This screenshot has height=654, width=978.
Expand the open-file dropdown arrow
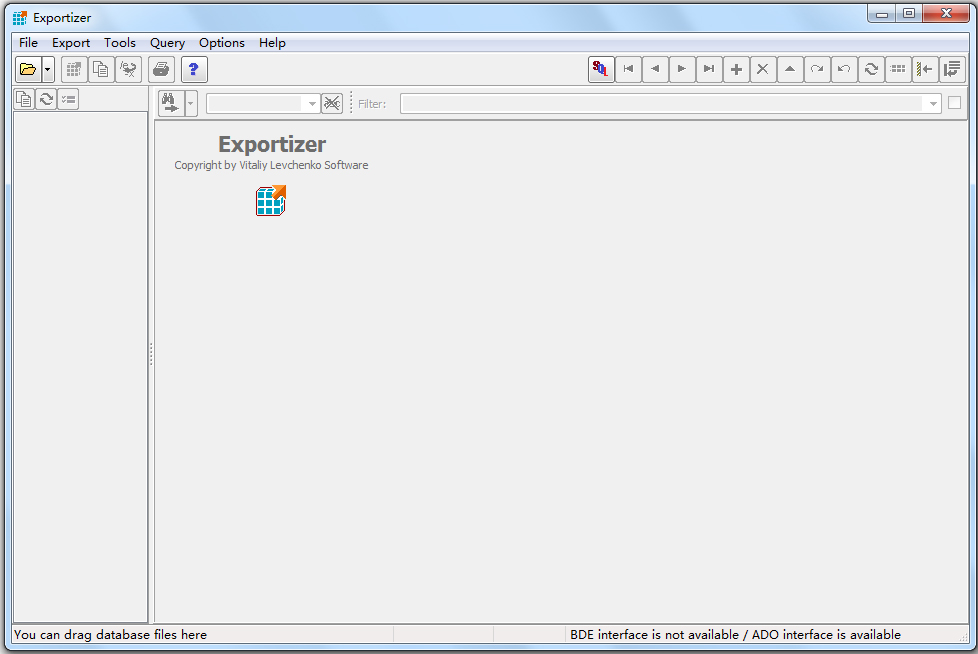(48, 69)
